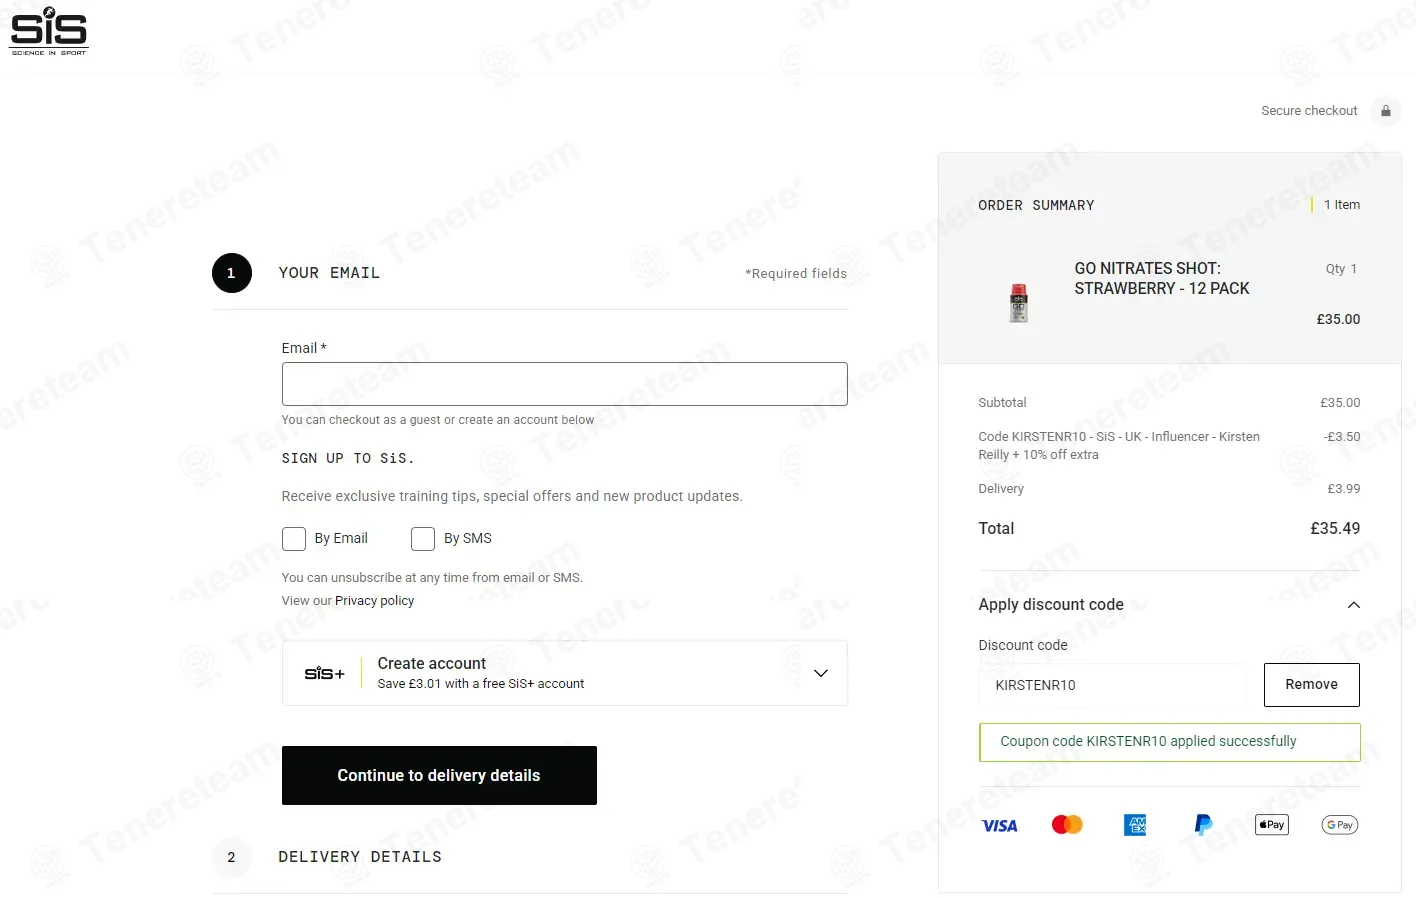
Task: Click the Go Nitrates Shot product thumbnail
Action: tap(1018, 303)
